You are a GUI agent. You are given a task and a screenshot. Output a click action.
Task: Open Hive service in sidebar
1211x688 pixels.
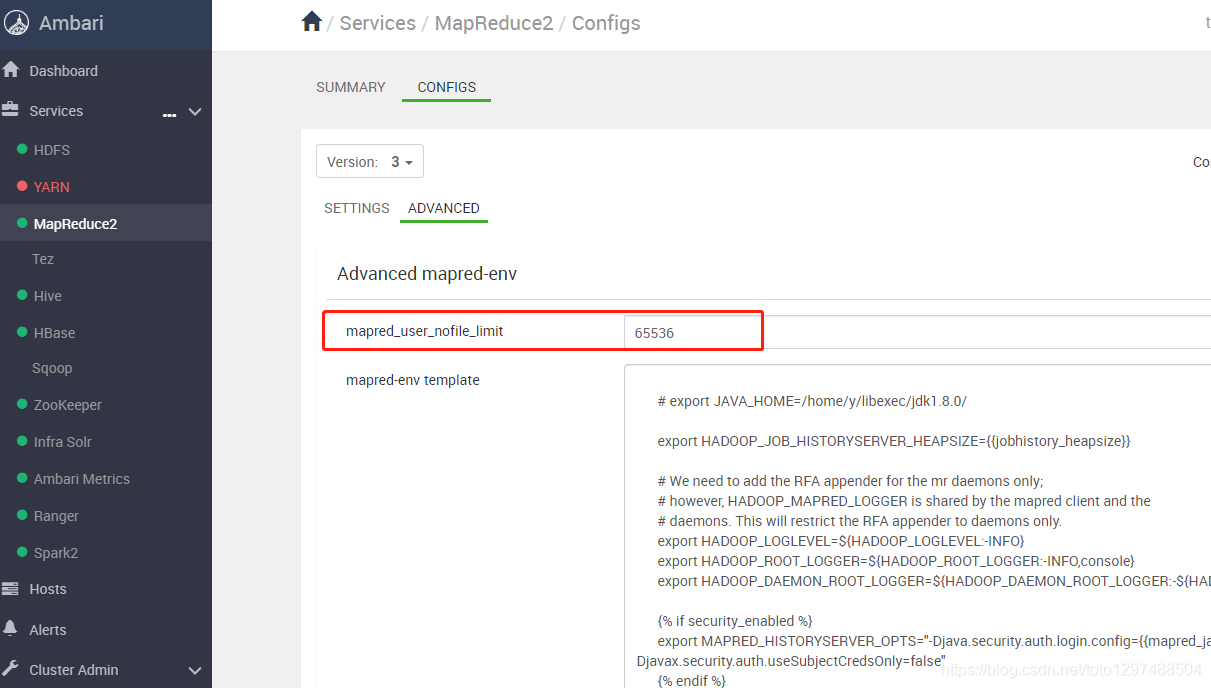coord(48,296)
